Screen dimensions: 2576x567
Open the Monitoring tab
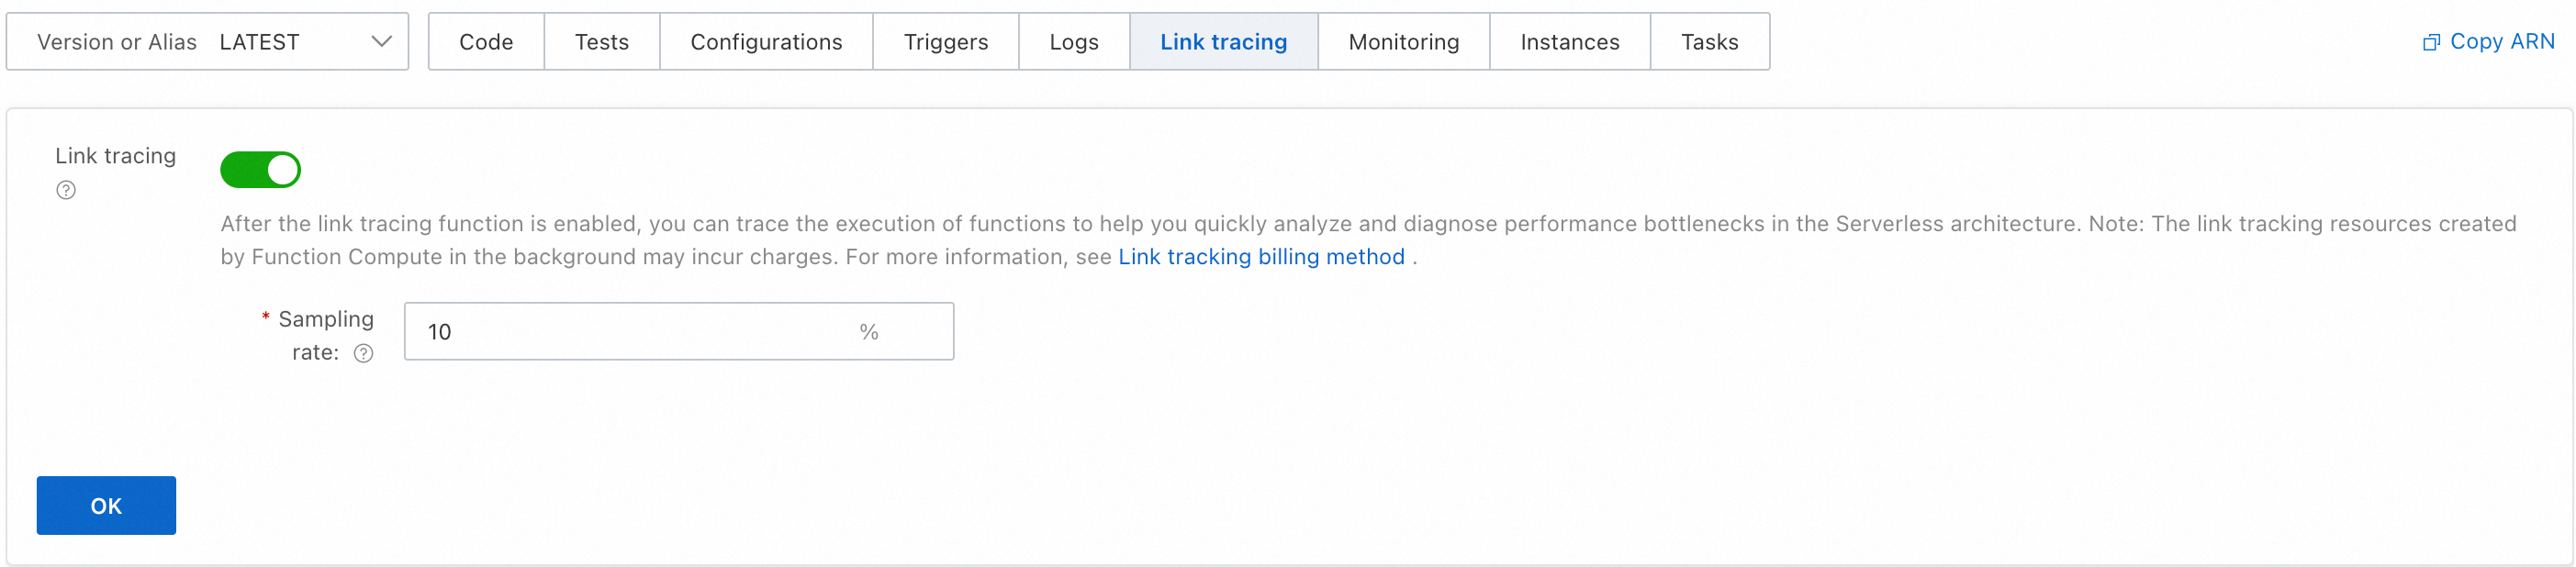point(1403,42)
